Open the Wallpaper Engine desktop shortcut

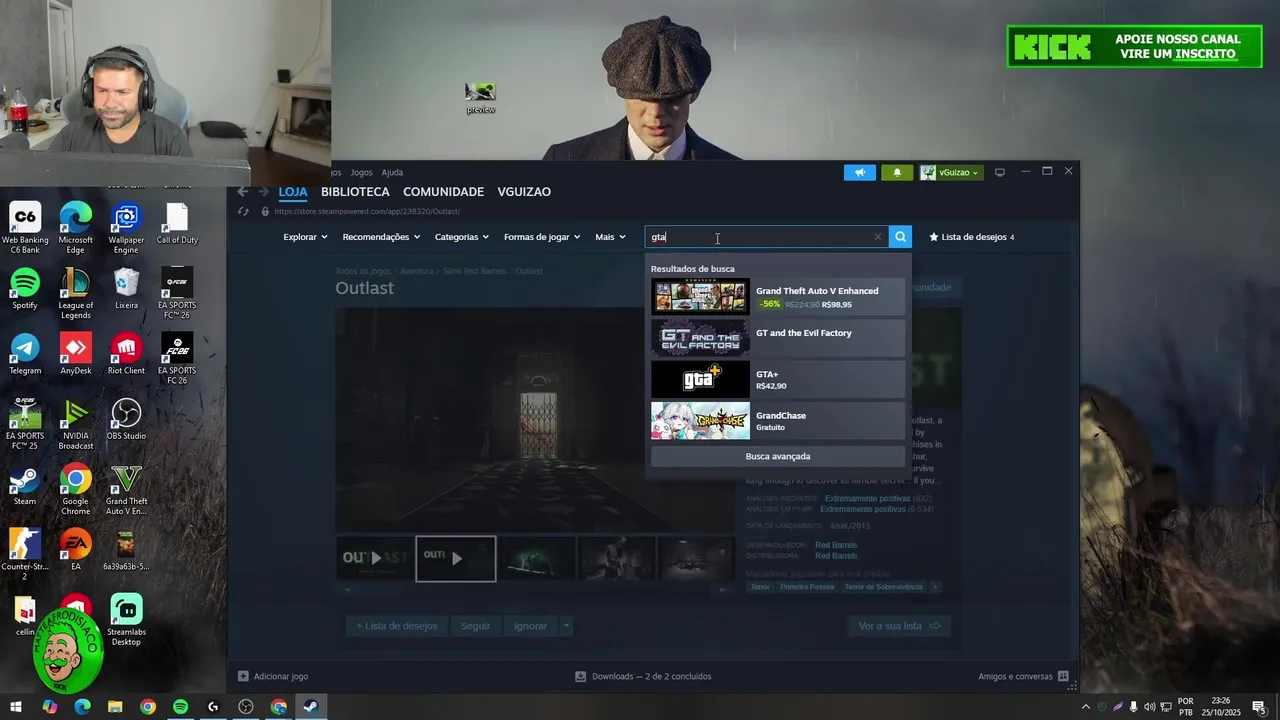click(x=126, y=228)
